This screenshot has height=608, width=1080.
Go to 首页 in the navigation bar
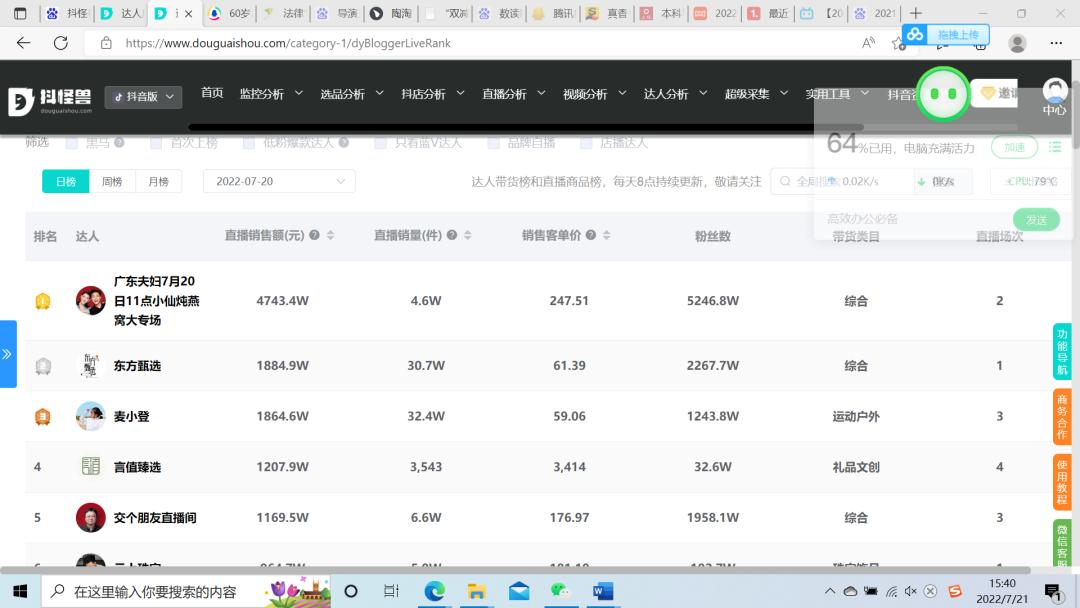212,93
